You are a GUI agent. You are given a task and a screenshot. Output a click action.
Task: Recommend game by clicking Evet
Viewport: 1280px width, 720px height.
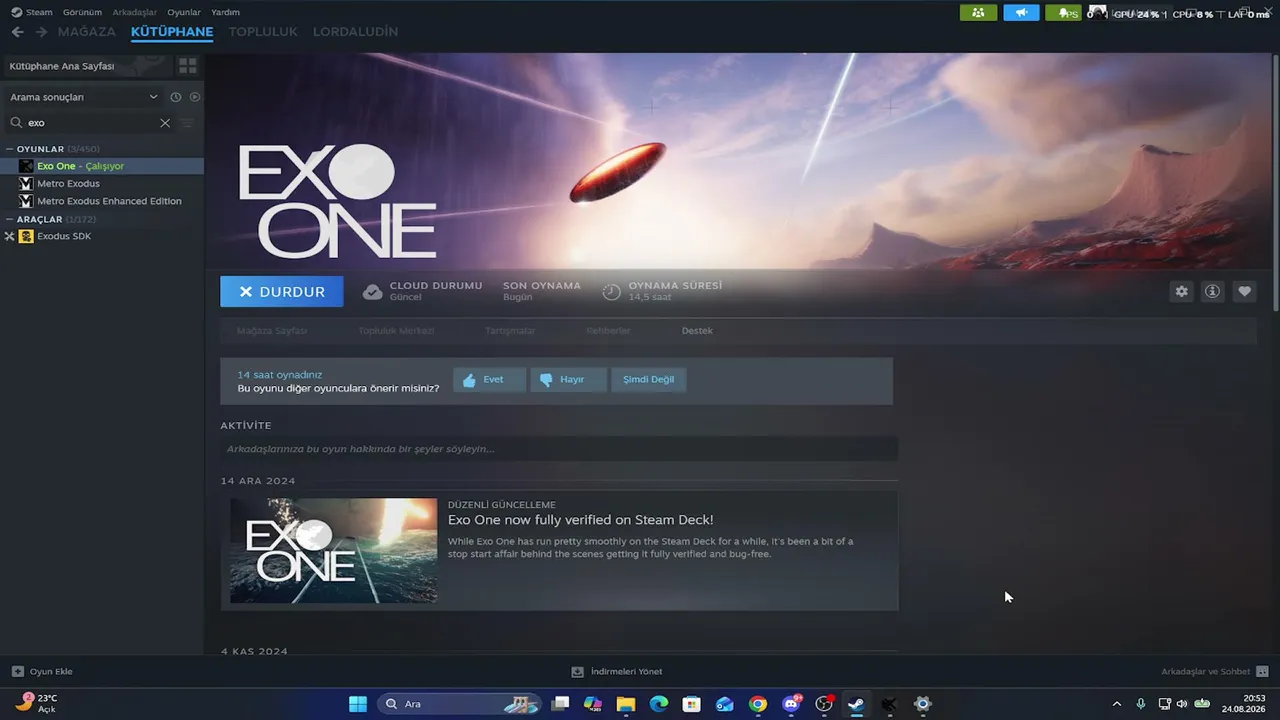click(489, 380)
